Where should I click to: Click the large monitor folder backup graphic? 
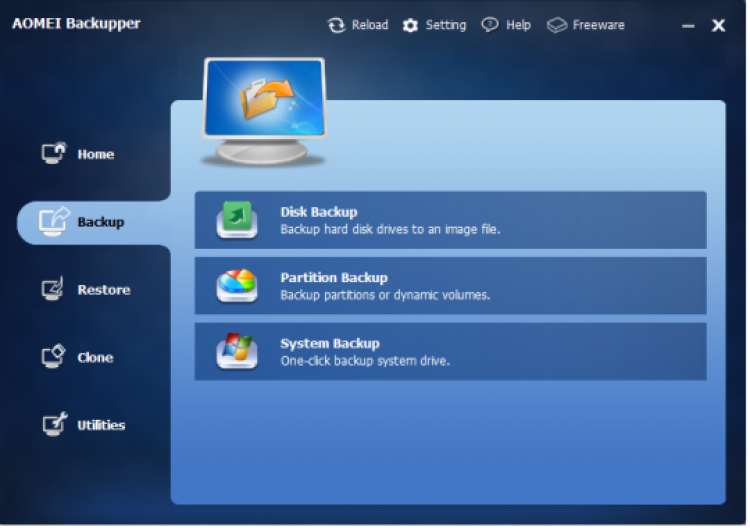pyautogui.click(x=265, y=112)
